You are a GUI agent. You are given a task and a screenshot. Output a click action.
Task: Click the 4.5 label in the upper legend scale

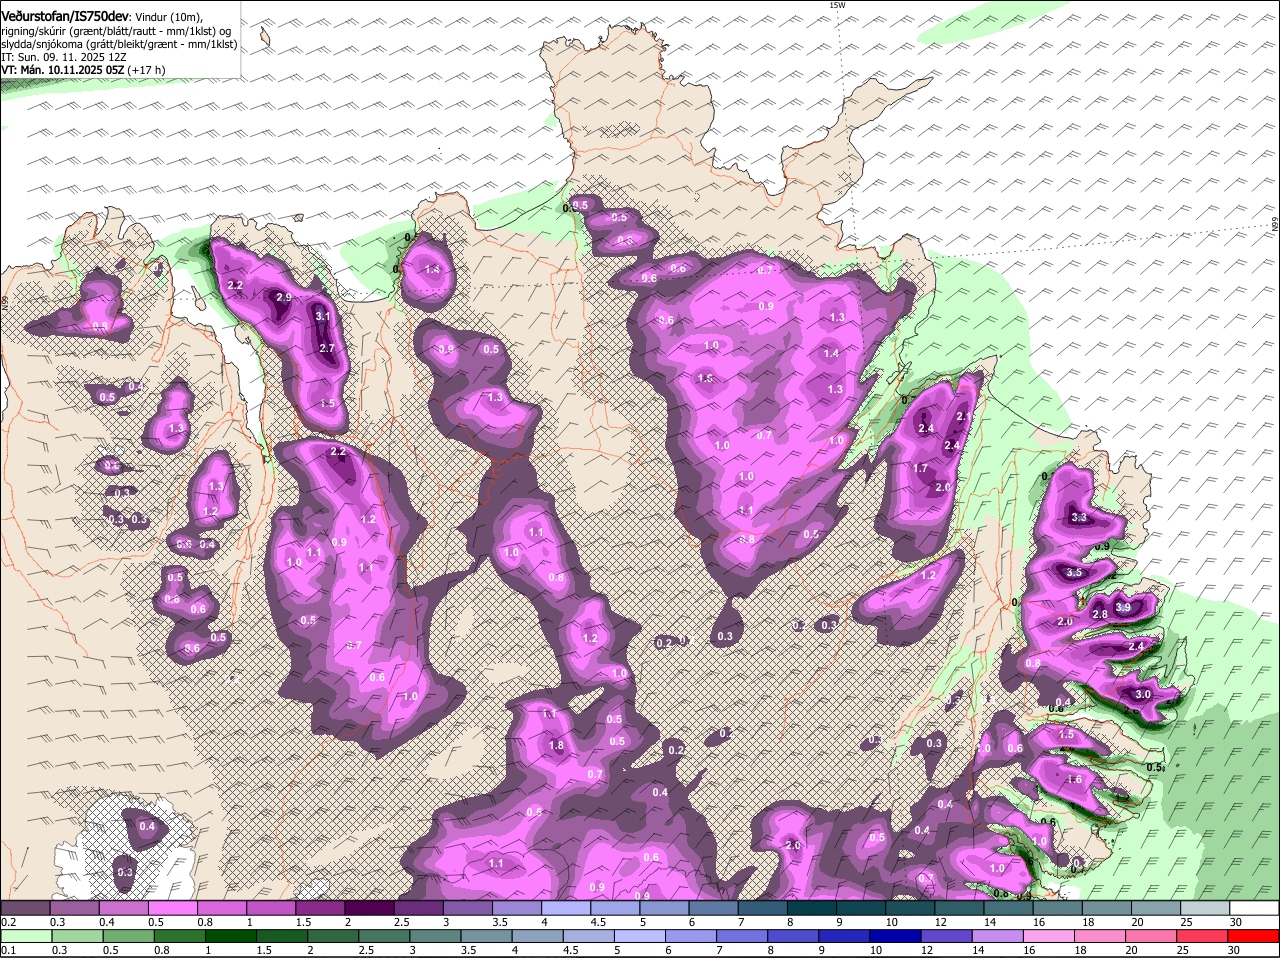click(599, 921)
